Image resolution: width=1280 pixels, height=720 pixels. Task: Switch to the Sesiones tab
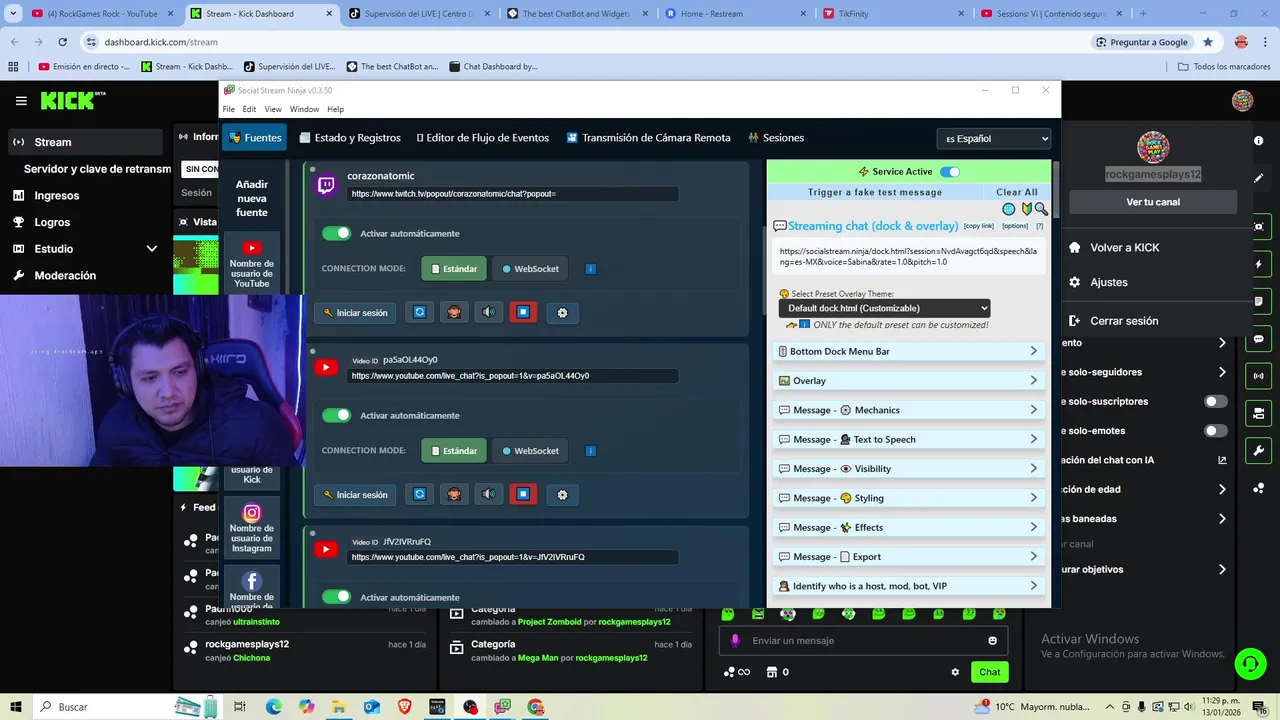[x=775, y=138]
